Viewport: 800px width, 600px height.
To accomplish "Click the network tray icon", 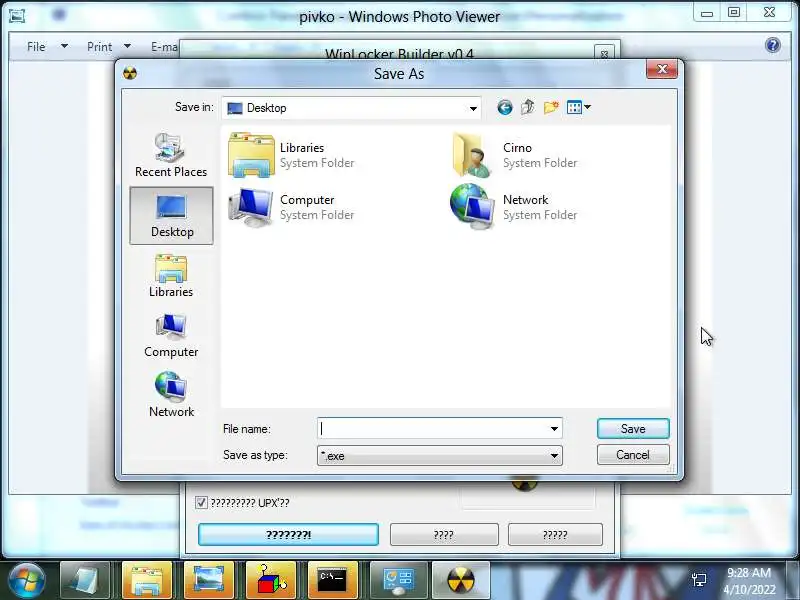I will click(699, 580).
